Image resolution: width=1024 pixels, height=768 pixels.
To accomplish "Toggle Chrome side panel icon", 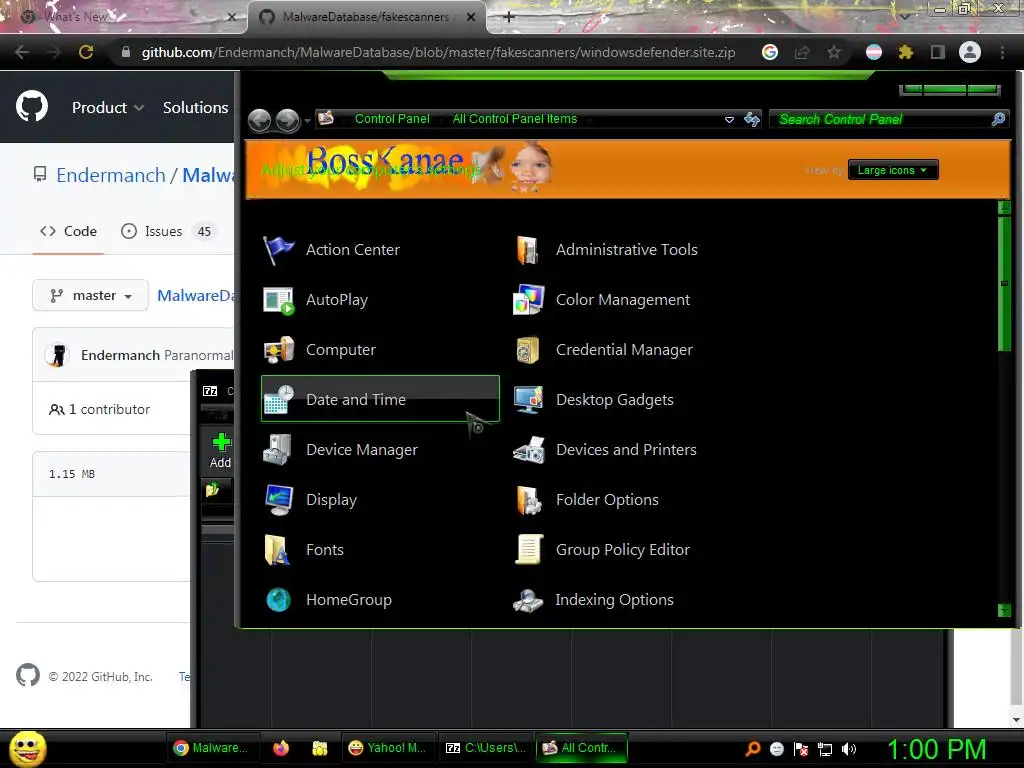I will 938,52.
